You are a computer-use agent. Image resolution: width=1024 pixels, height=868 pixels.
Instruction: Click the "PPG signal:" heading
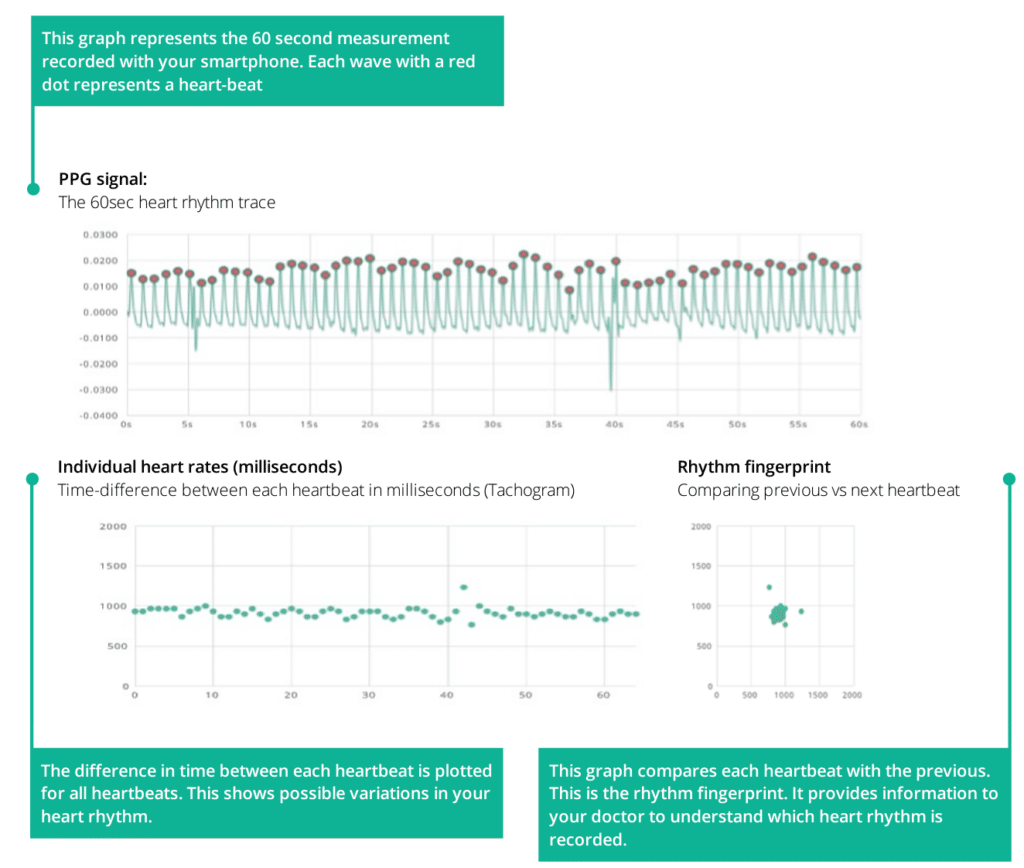(x=103, y=180)
